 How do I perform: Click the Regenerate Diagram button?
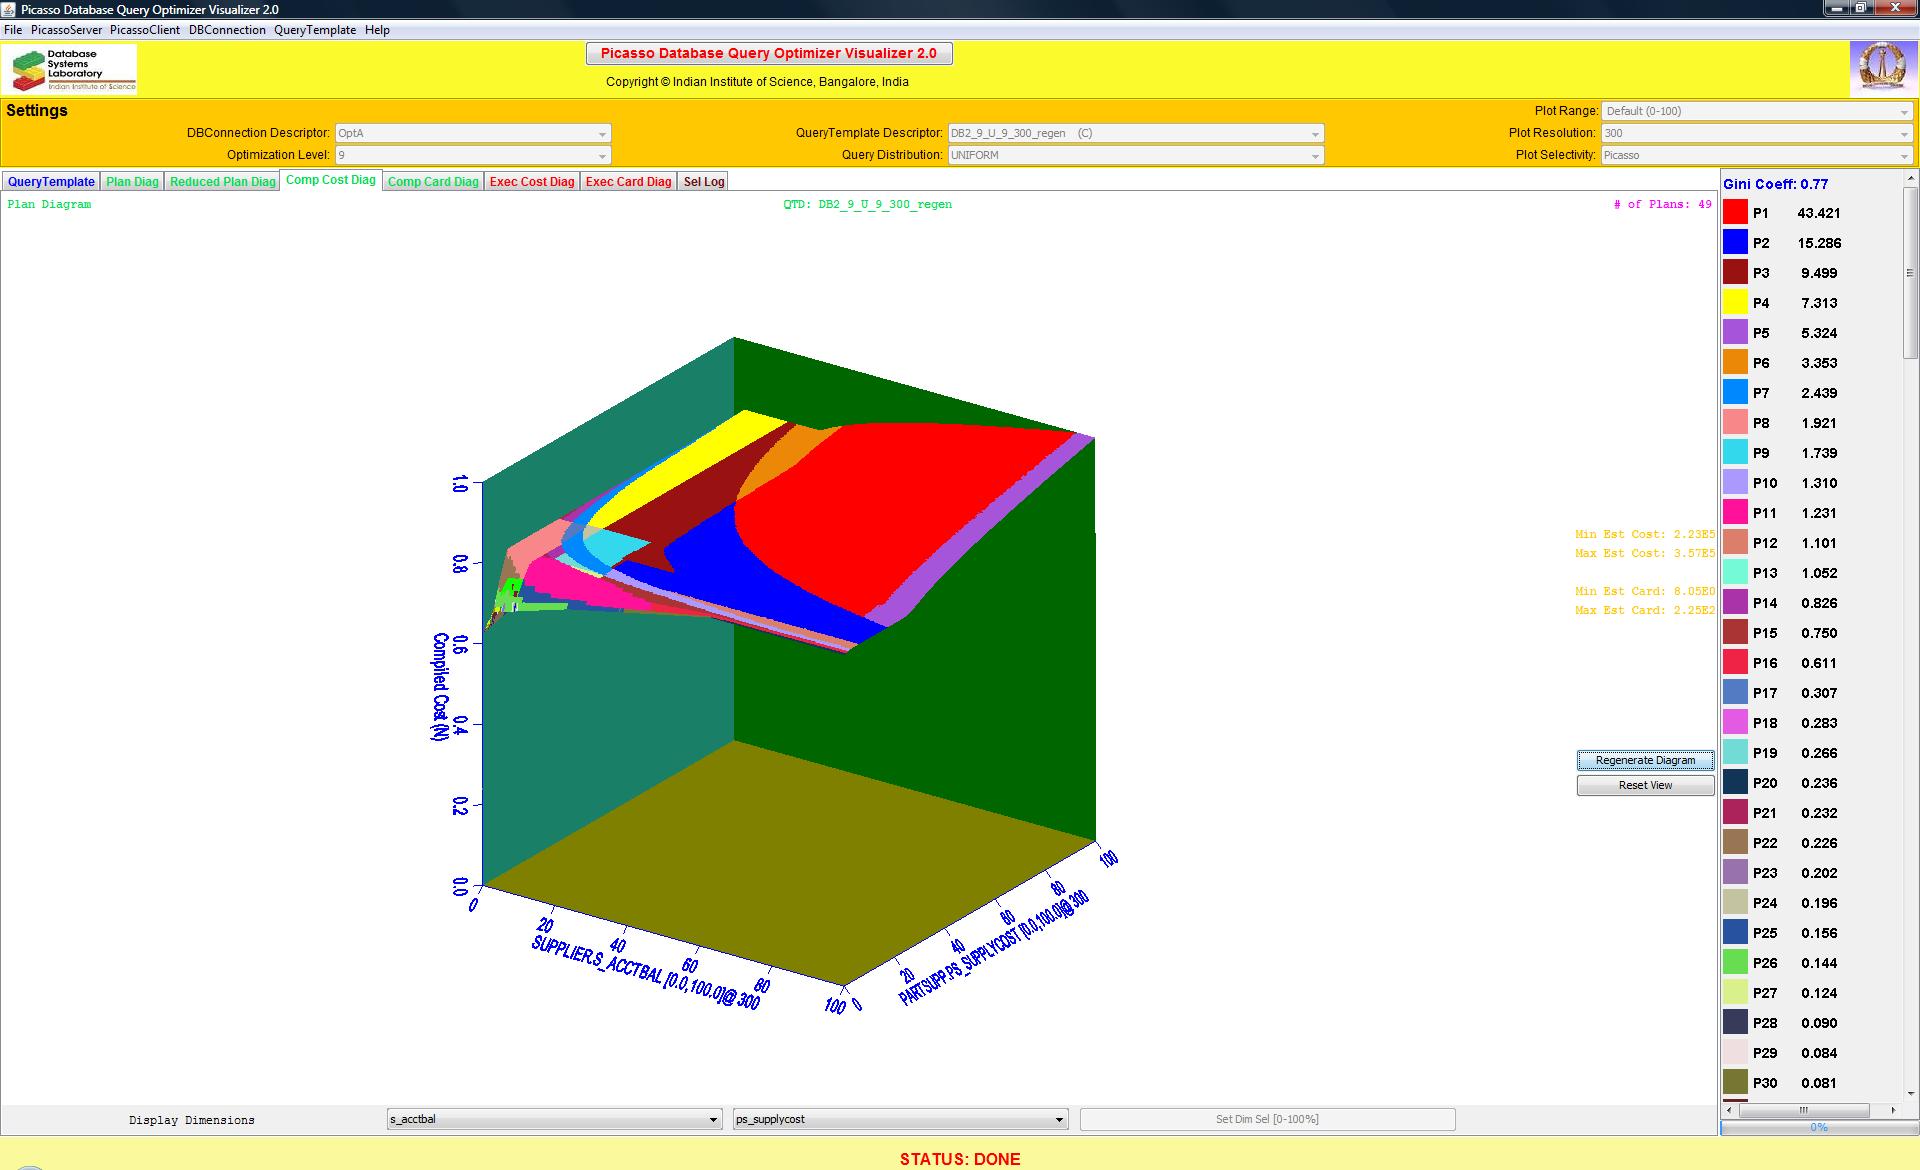(1645, 760)
